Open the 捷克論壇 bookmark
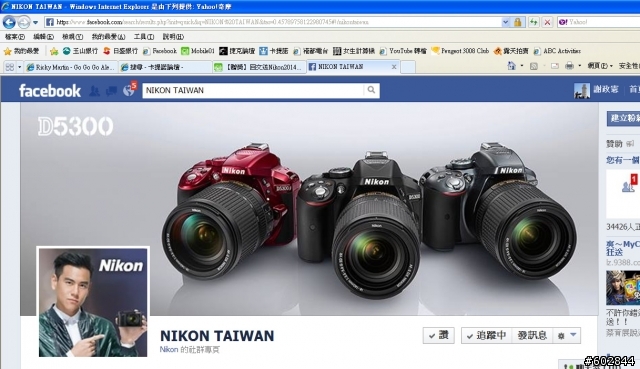The width and height of the screenshot is (640, 369). [237, 51]
